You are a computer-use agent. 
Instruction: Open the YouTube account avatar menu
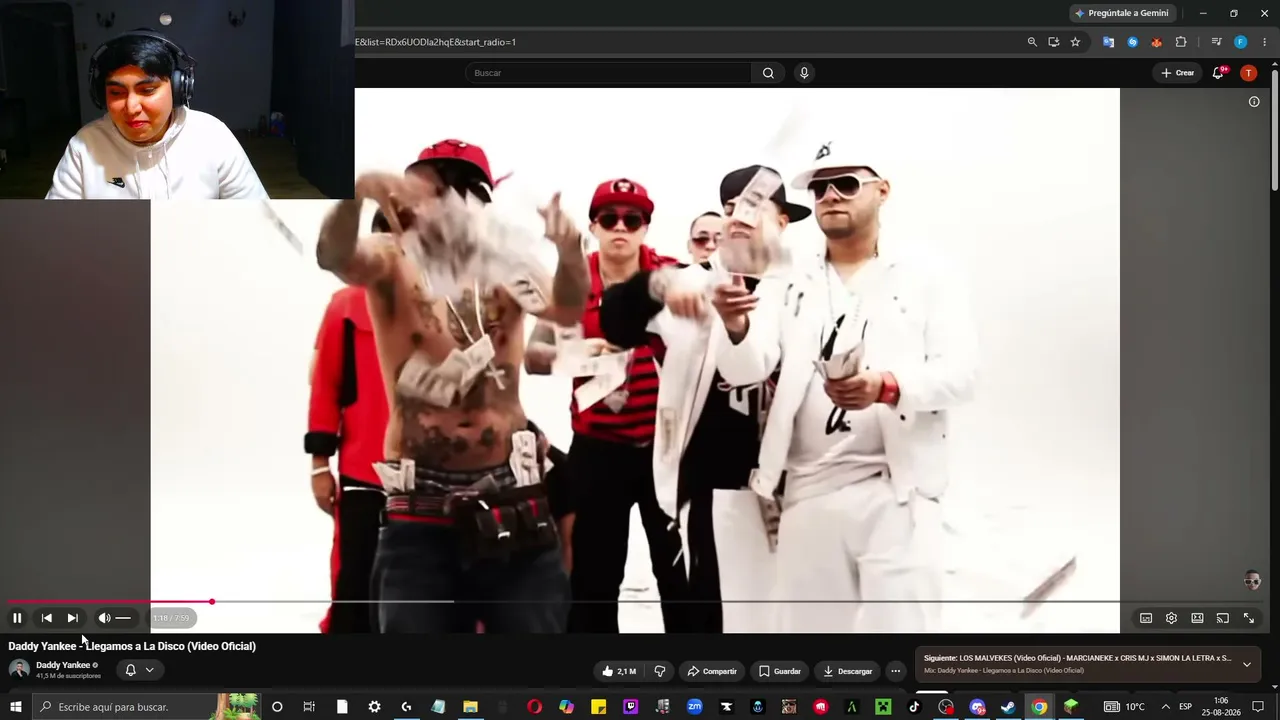1248,73
